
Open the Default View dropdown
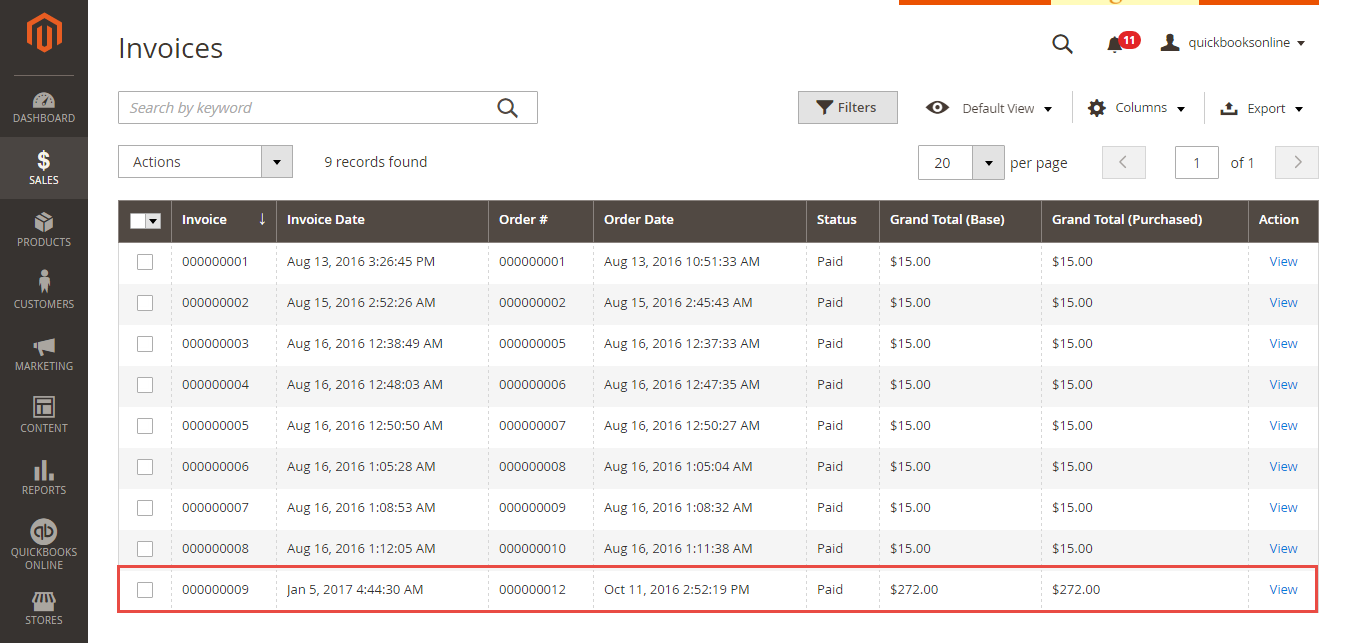[x=990, y=108]
